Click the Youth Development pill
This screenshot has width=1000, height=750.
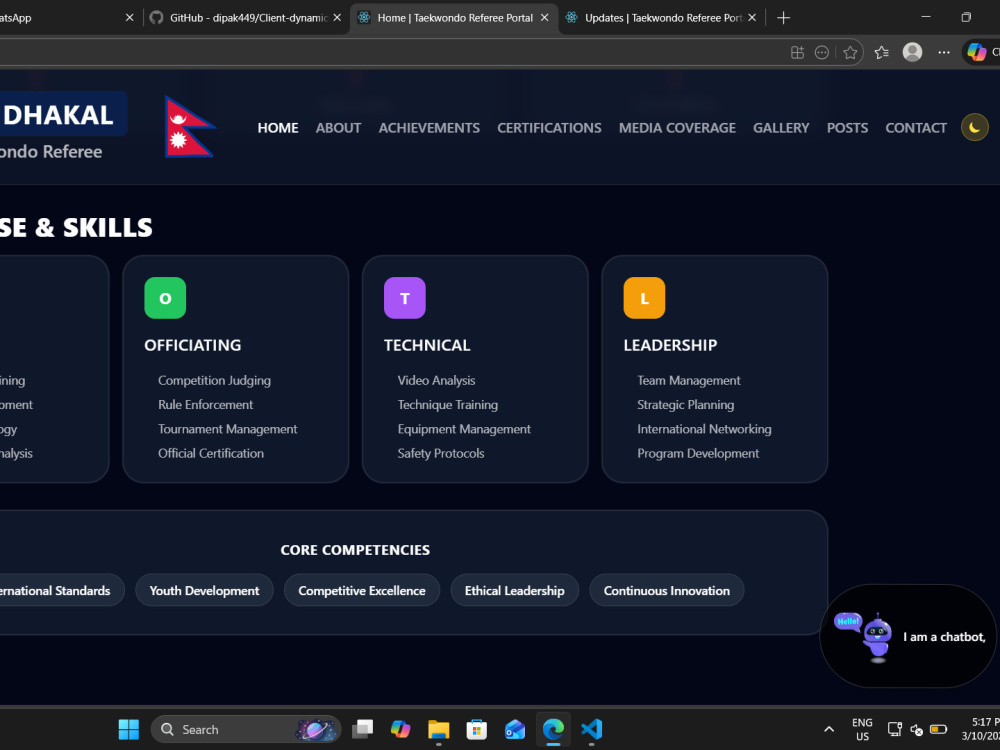(204, 591)
